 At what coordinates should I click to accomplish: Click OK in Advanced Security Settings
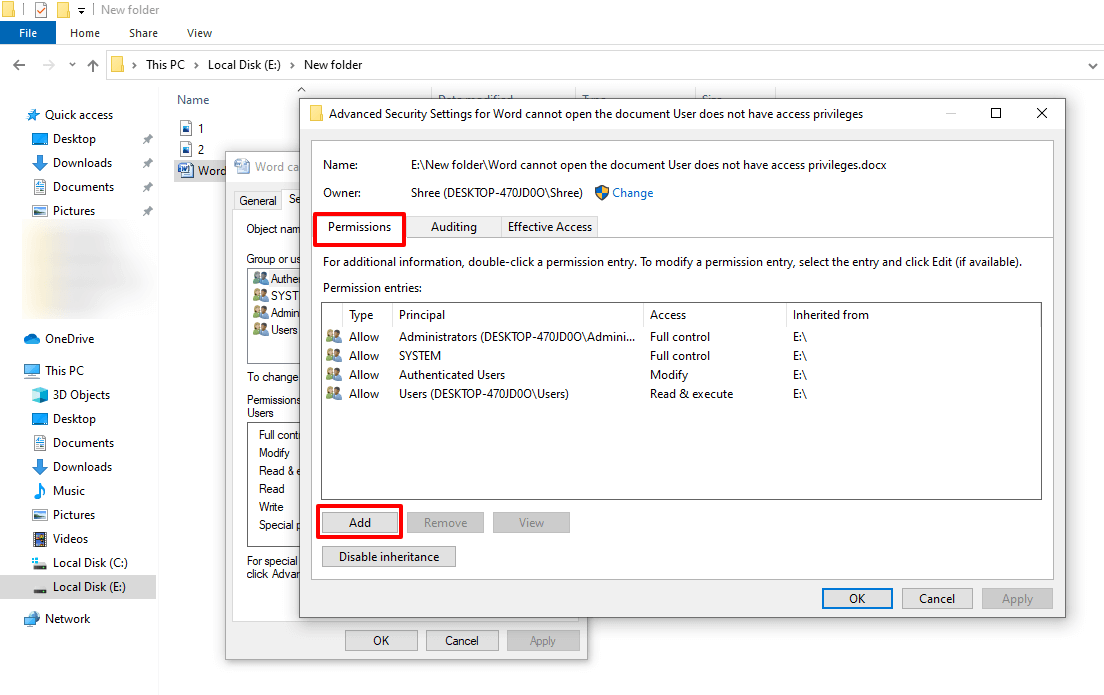[857, 599]
